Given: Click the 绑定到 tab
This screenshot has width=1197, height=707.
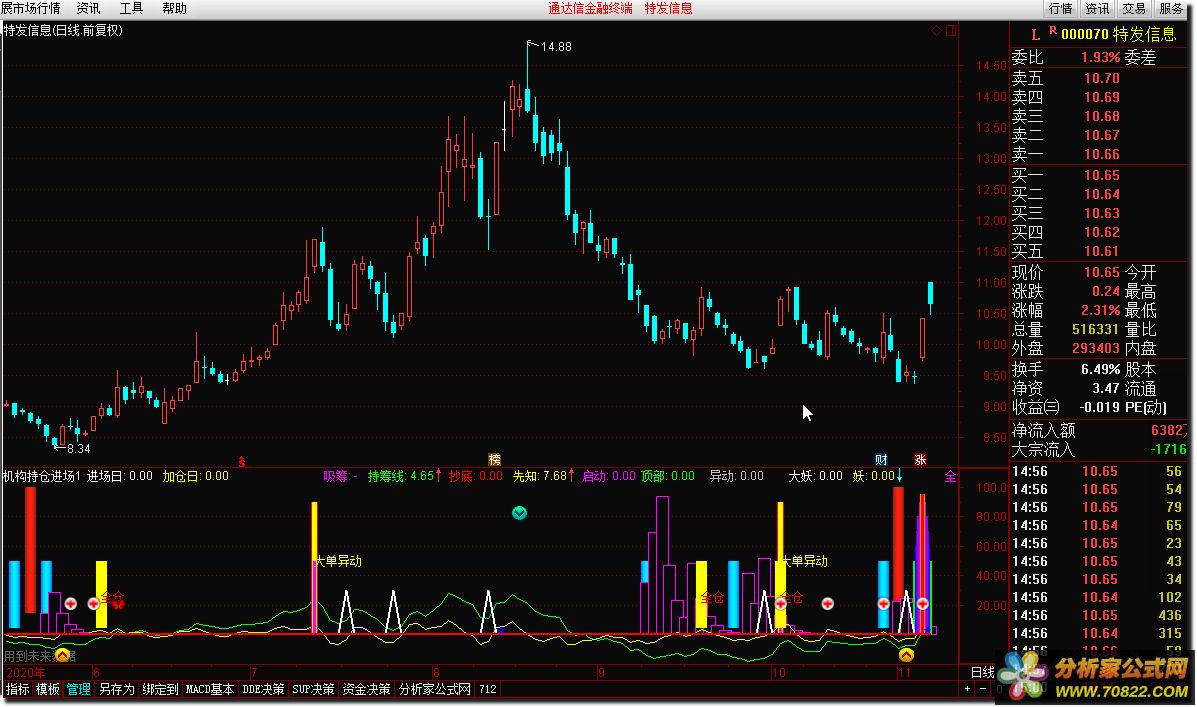Looking at the screenshot, I should (x=160, y=689).
